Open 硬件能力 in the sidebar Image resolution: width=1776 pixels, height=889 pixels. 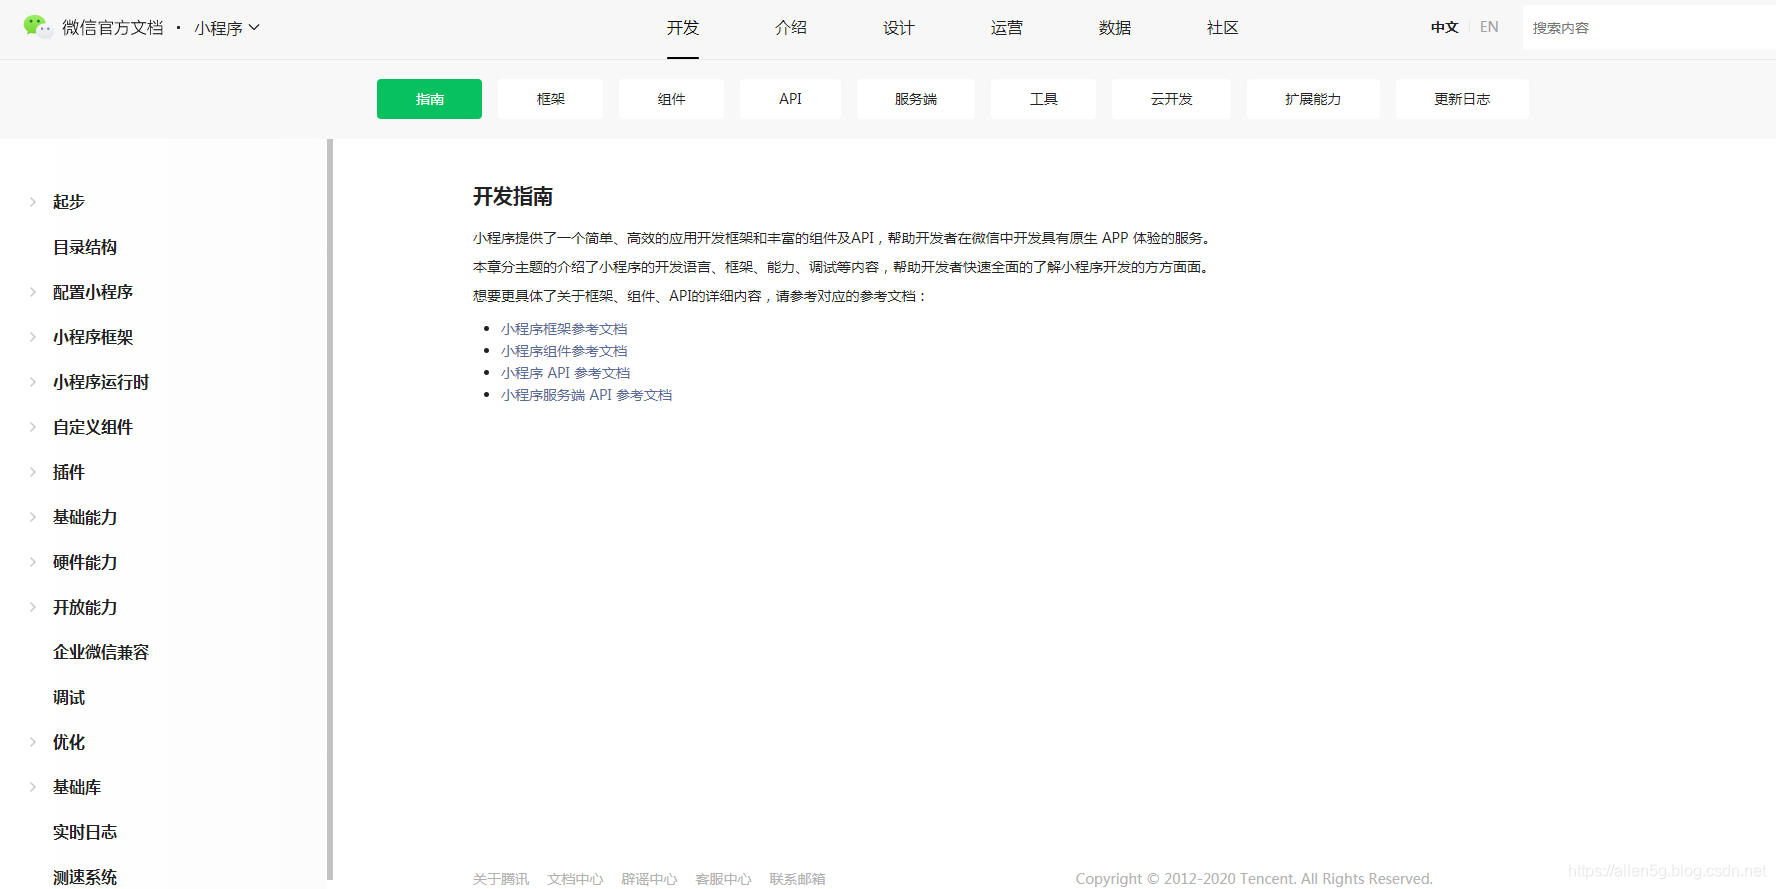[x=85, y=562]
